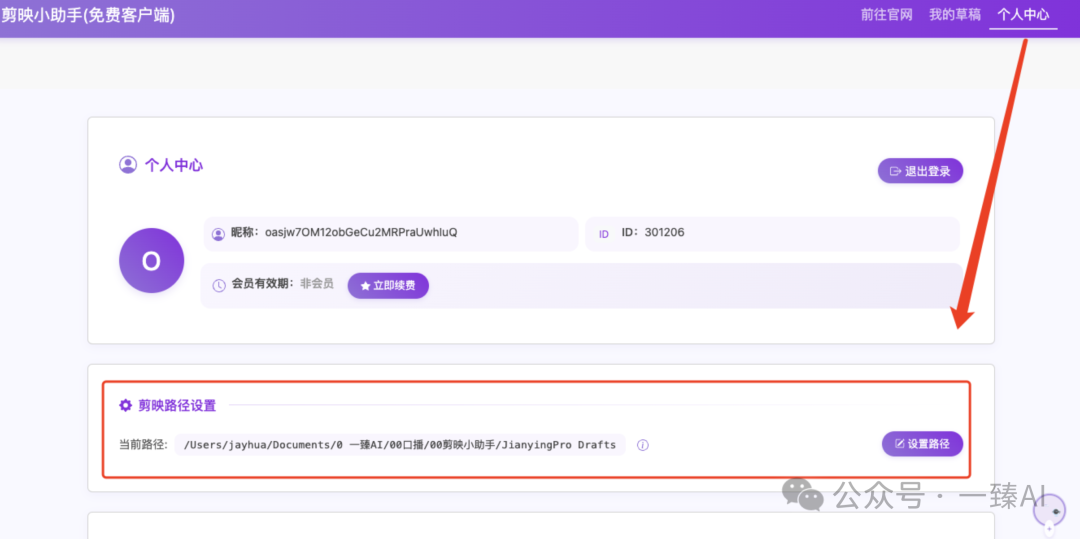Screen dimensions: 1080x539
Task: Click the info icon beside the current path
Action: pos(643,445)
